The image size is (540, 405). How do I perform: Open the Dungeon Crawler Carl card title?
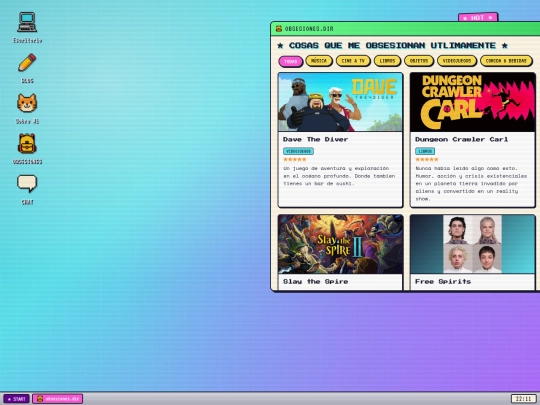click(461, 139)
